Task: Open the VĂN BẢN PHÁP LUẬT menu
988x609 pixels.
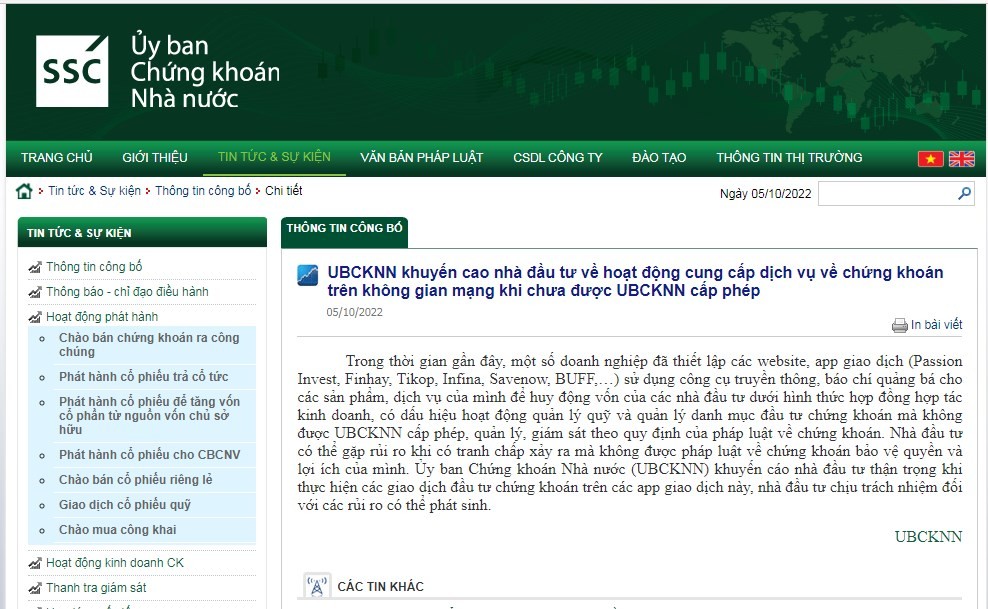Action: point(422,157)
